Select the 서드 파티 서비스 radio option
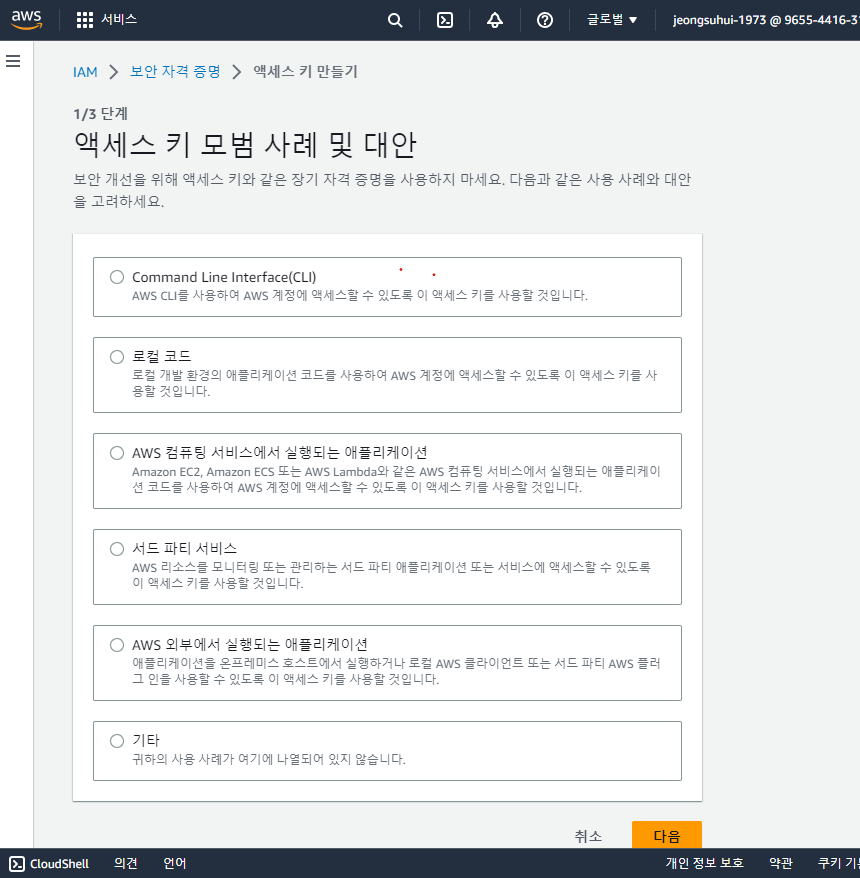The width and height of the screenshot is (860, 878). coord(117,549)
